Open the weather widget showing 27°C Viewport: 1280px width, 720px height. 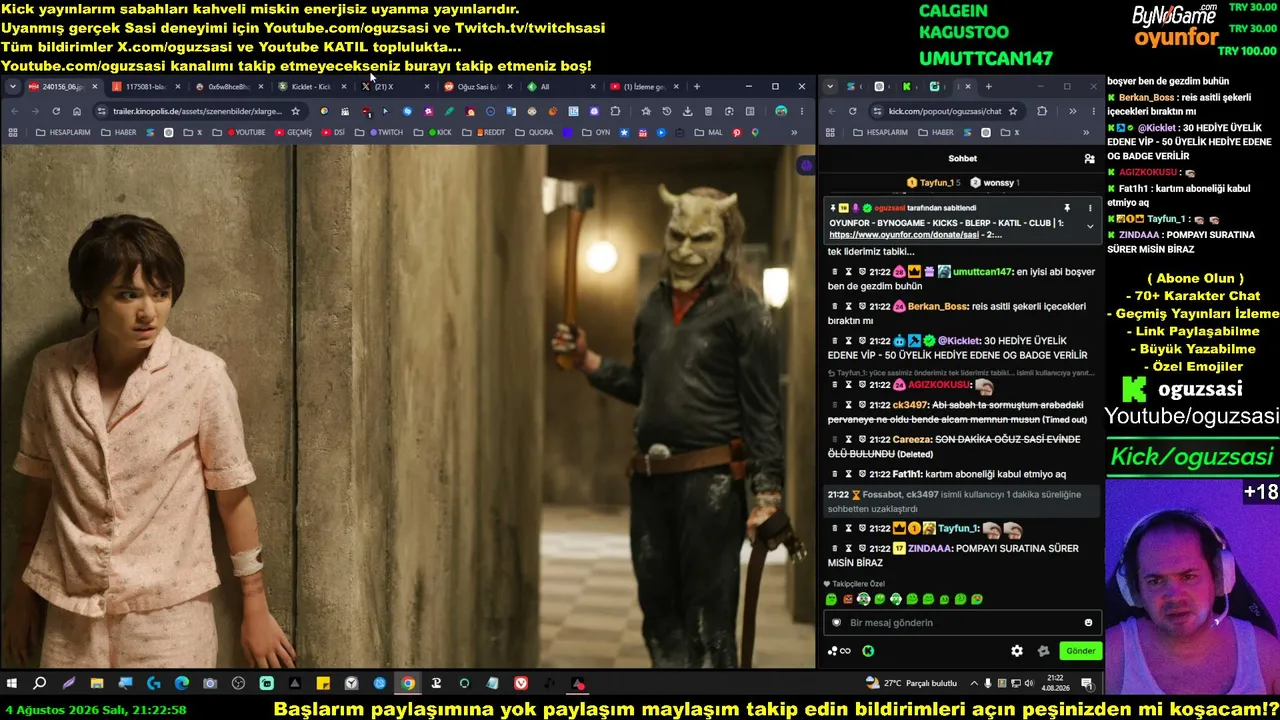(x=911, y=684)
